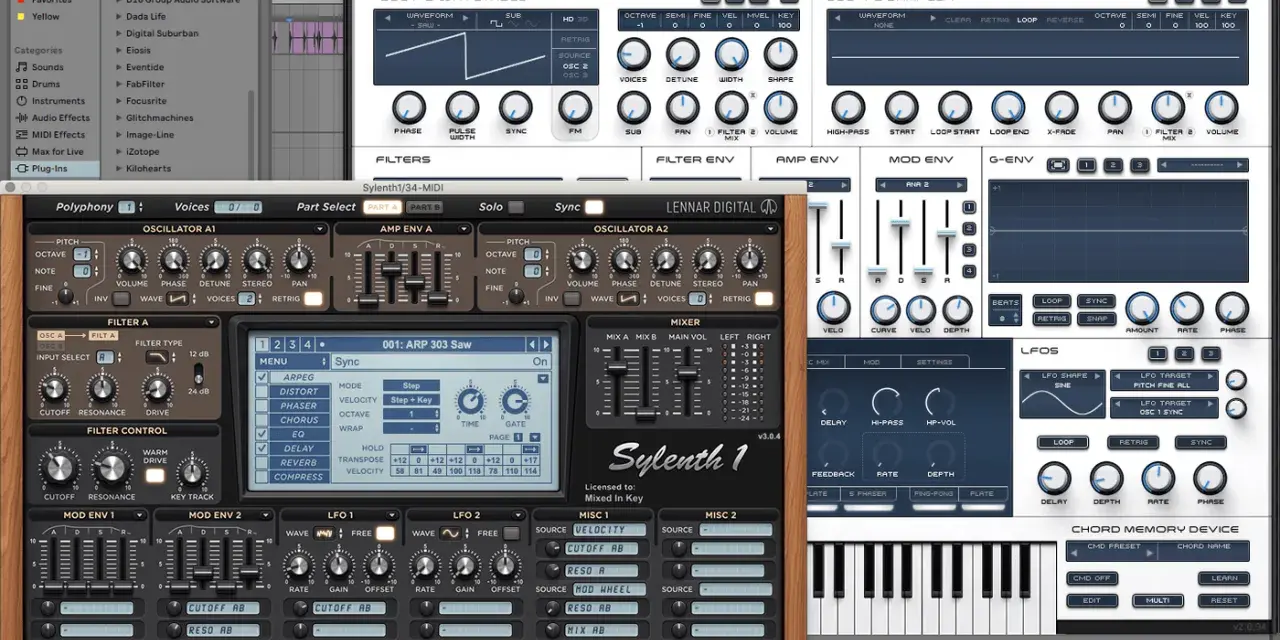
Task: Click the square sub waveform icon
Action: (x=495, y=24)
